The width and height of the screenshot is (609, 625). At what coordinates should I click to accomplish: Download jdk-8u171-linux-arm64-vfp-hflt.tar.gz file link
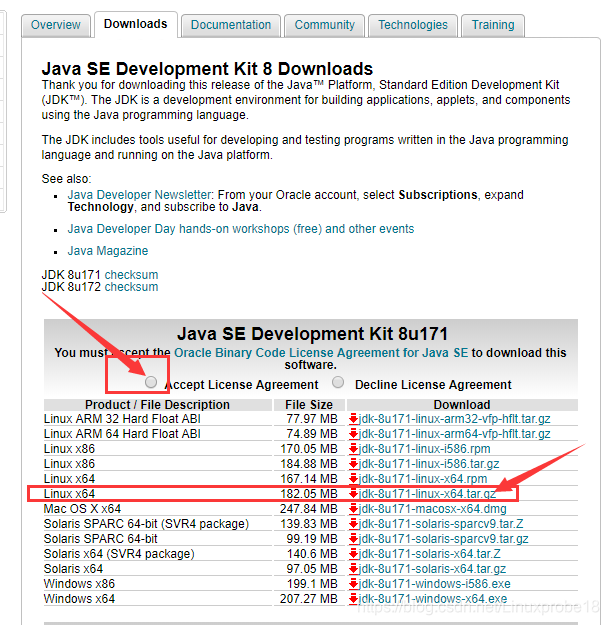click(x=454, y=434)
